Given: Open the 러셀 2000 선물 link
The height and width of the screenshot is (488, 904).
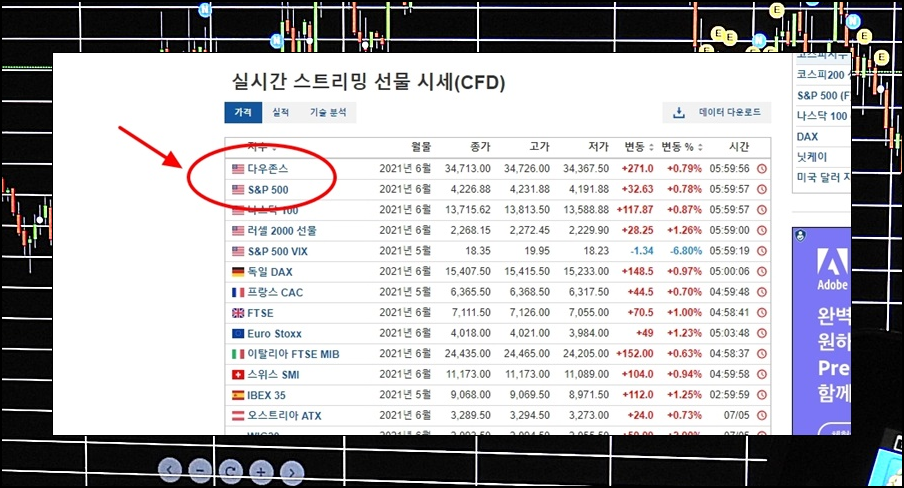Looking at the screenshot, I should coord(282,231).
